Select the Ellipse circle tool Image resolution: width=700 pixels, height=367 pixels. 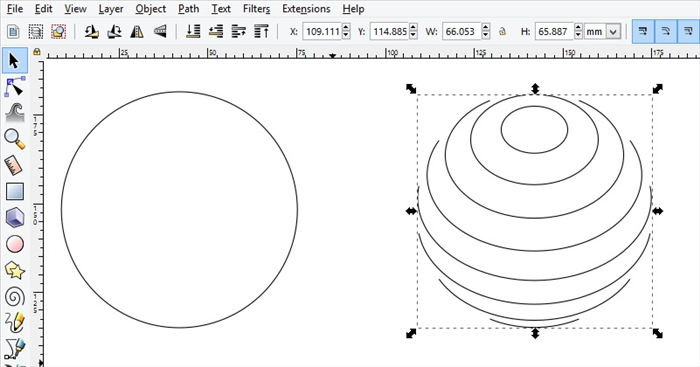point(14,244)
